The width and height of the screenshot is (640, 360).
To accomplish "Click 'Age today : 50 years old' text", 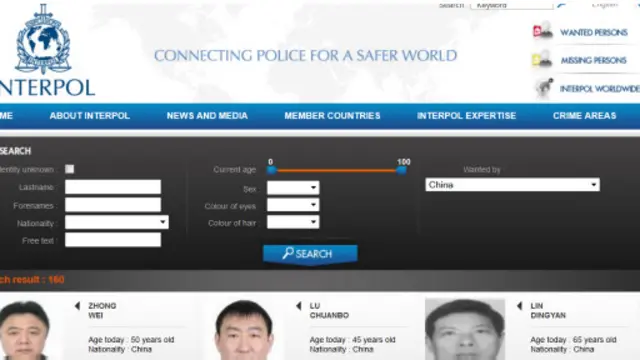I will tap(131, 340).
